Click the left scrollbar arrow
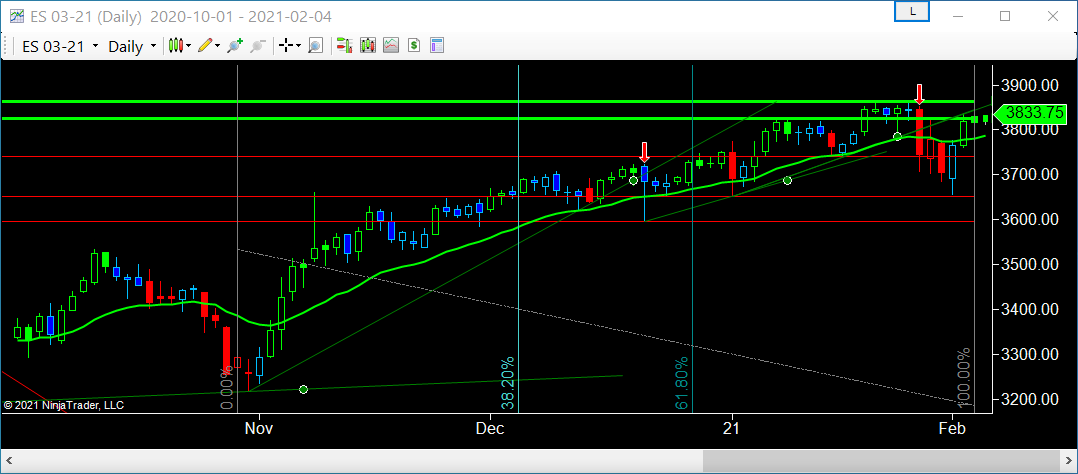The image size is (1078, 474). 10,459
